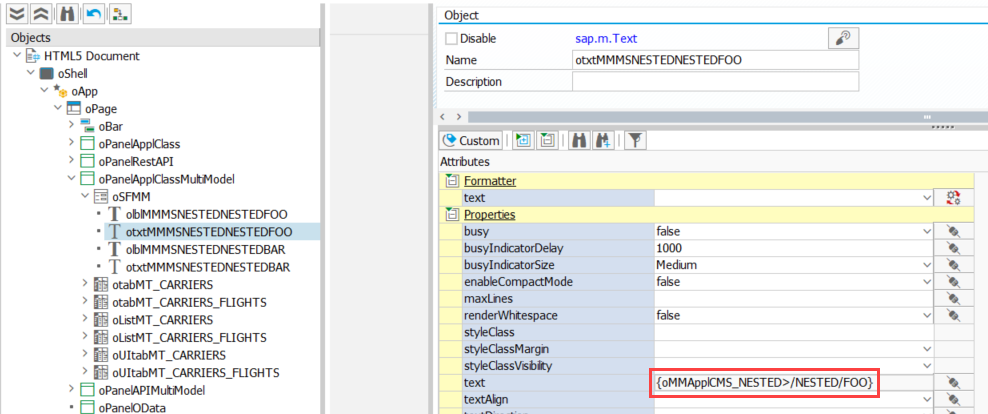
Task: Expand all nodes with double-down arrow button
Action: coord(16,13)
